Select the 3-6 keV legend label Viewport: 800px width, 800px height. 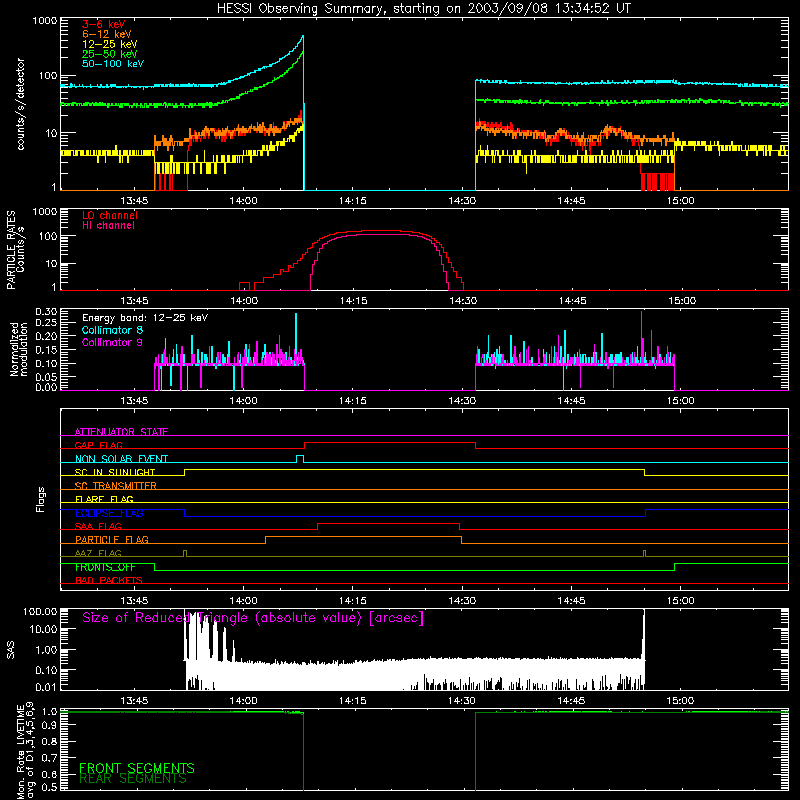pyautogui.click(x=104, y=24)
